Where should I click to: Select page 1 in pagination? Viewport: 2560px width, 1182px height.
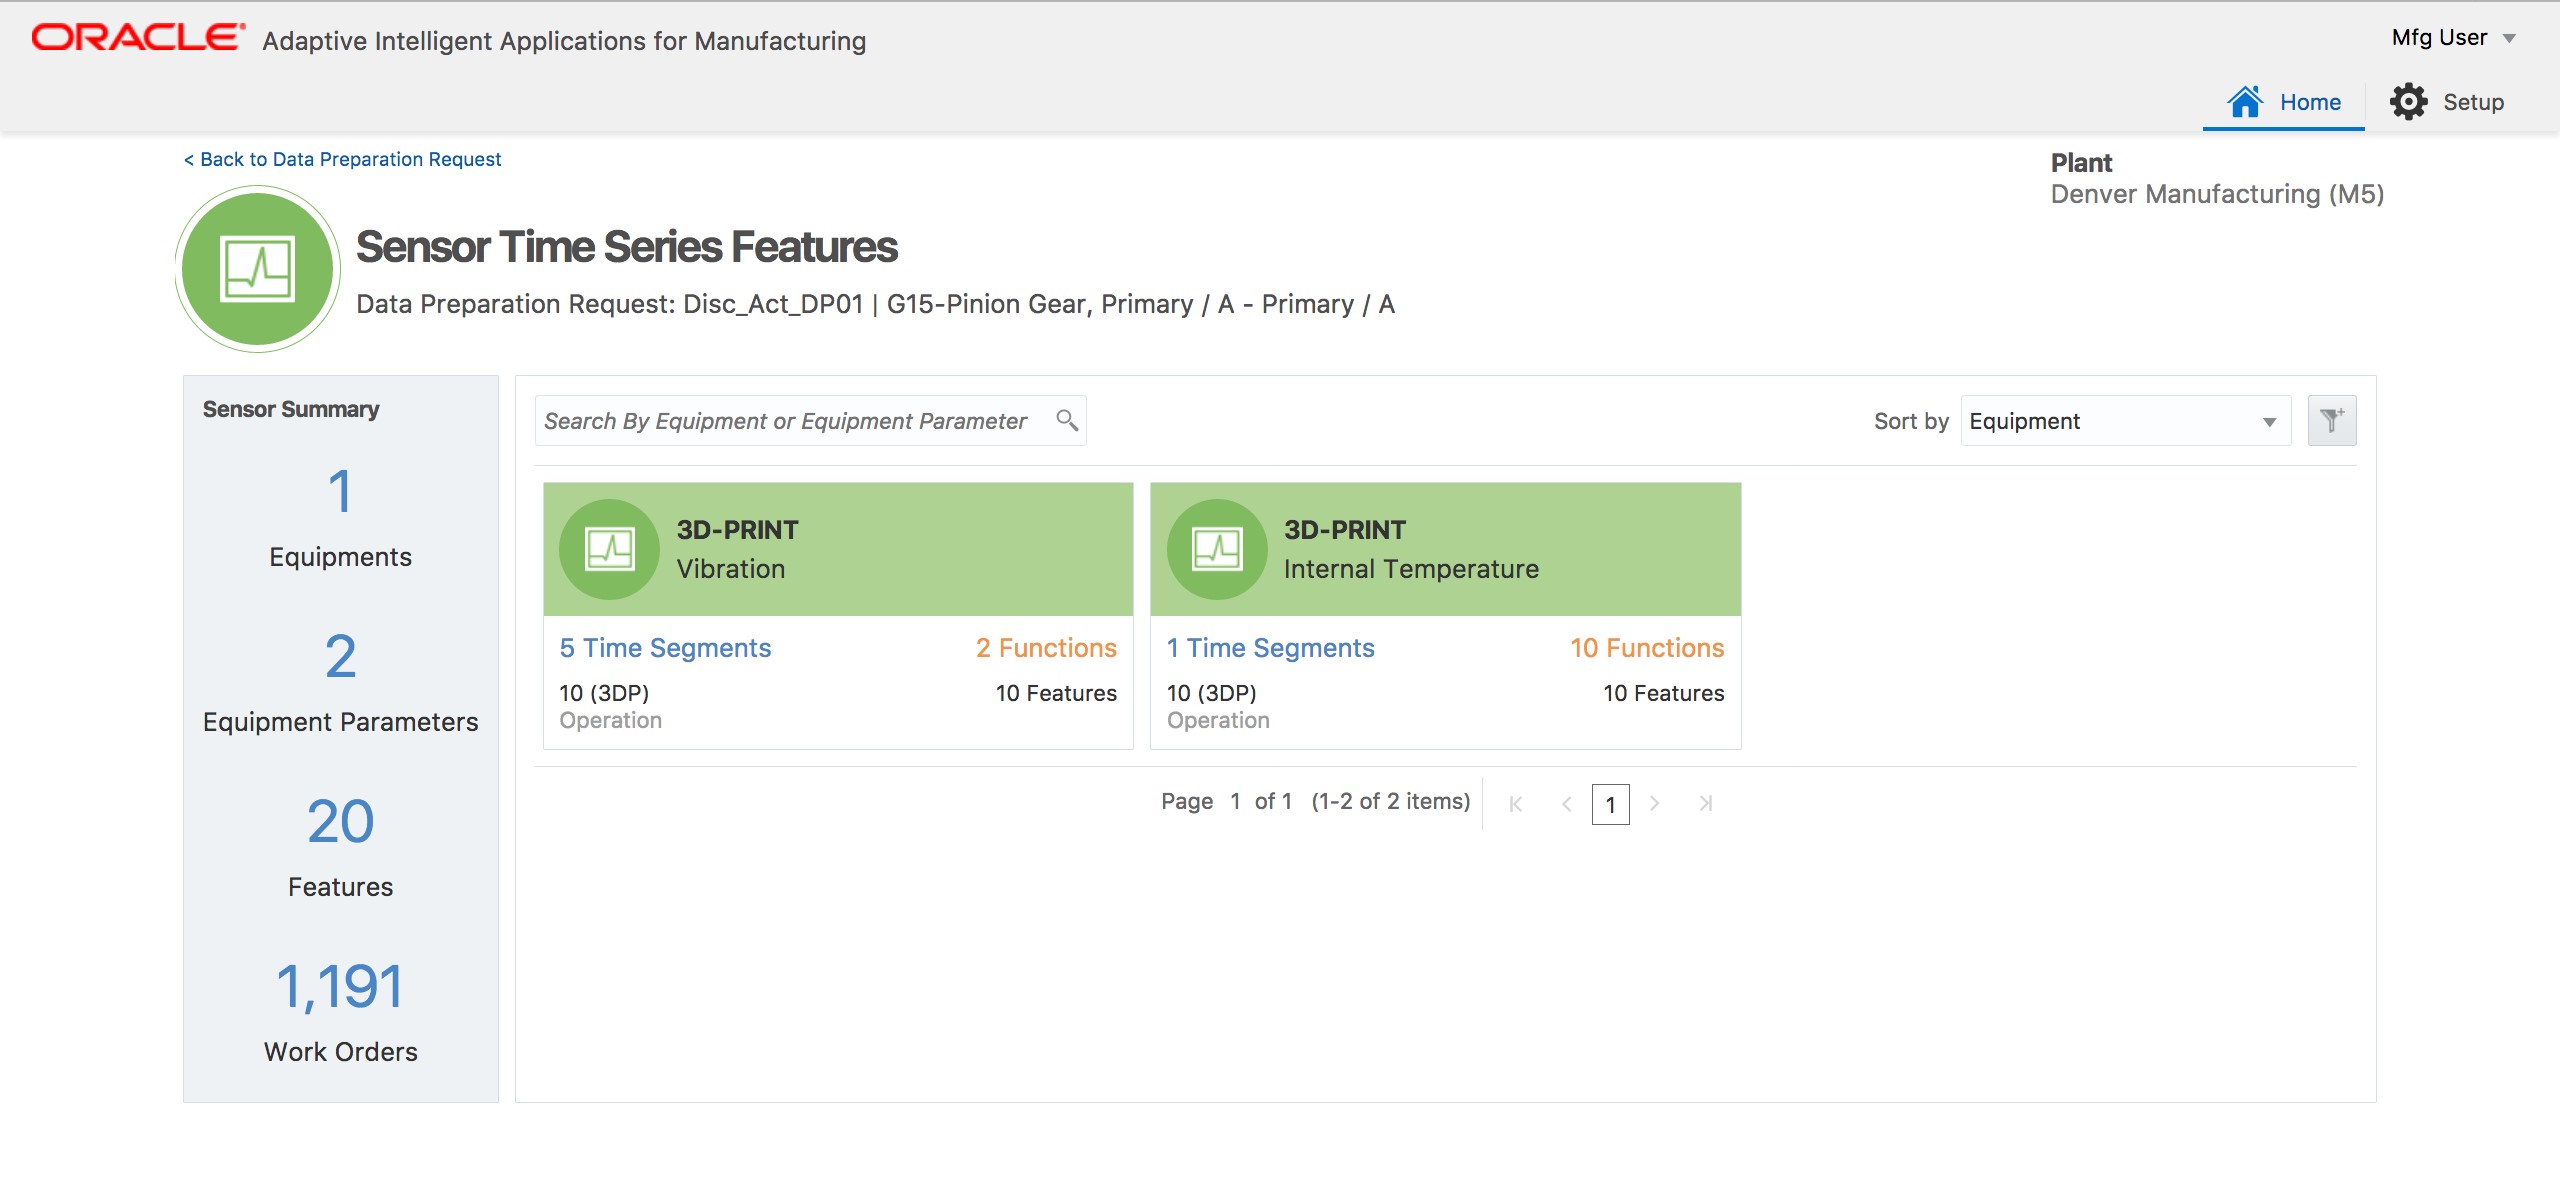[x=1611, y=803]
